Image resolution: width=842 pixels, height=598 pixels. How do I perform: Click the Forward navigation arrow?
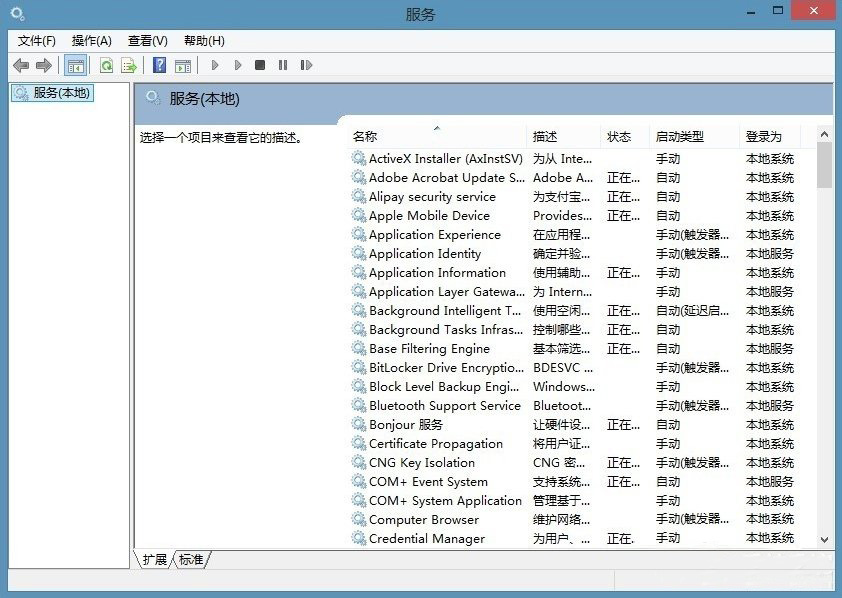(x=44, y=65)
